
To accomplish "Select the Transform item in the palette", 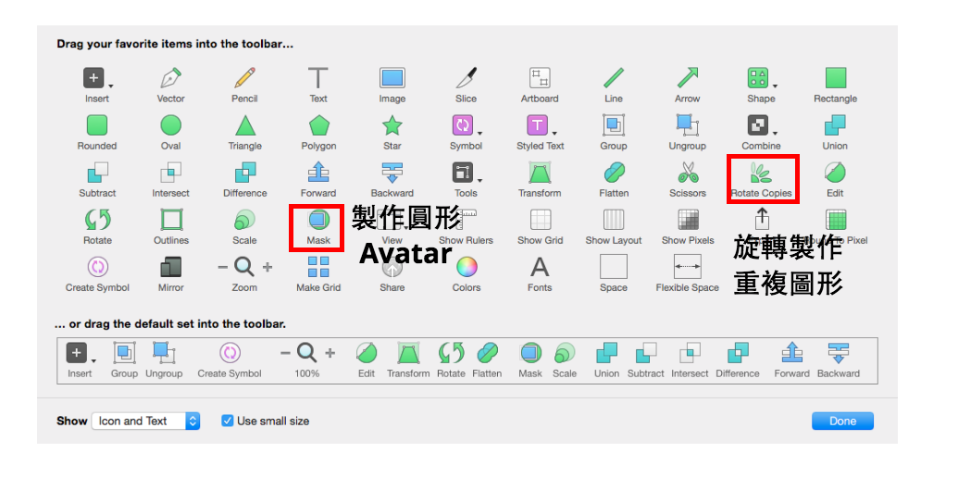I will pos(540,180).
